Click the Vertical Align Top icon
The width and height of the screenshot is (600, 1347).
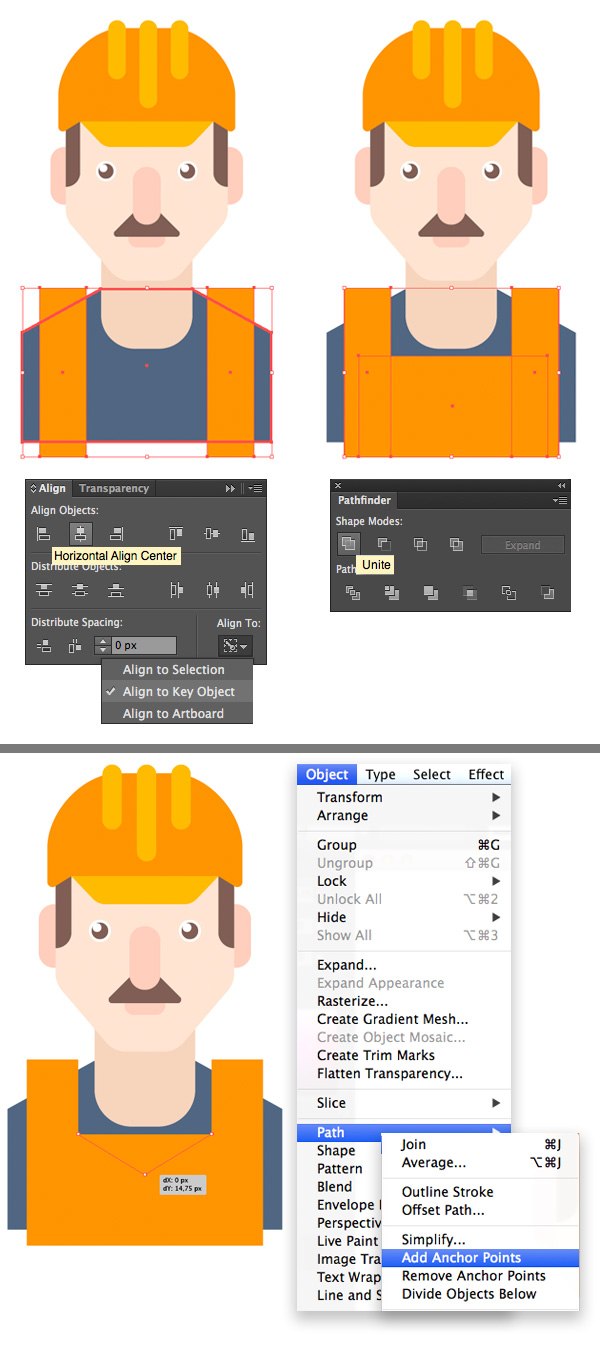click(176, 534)
